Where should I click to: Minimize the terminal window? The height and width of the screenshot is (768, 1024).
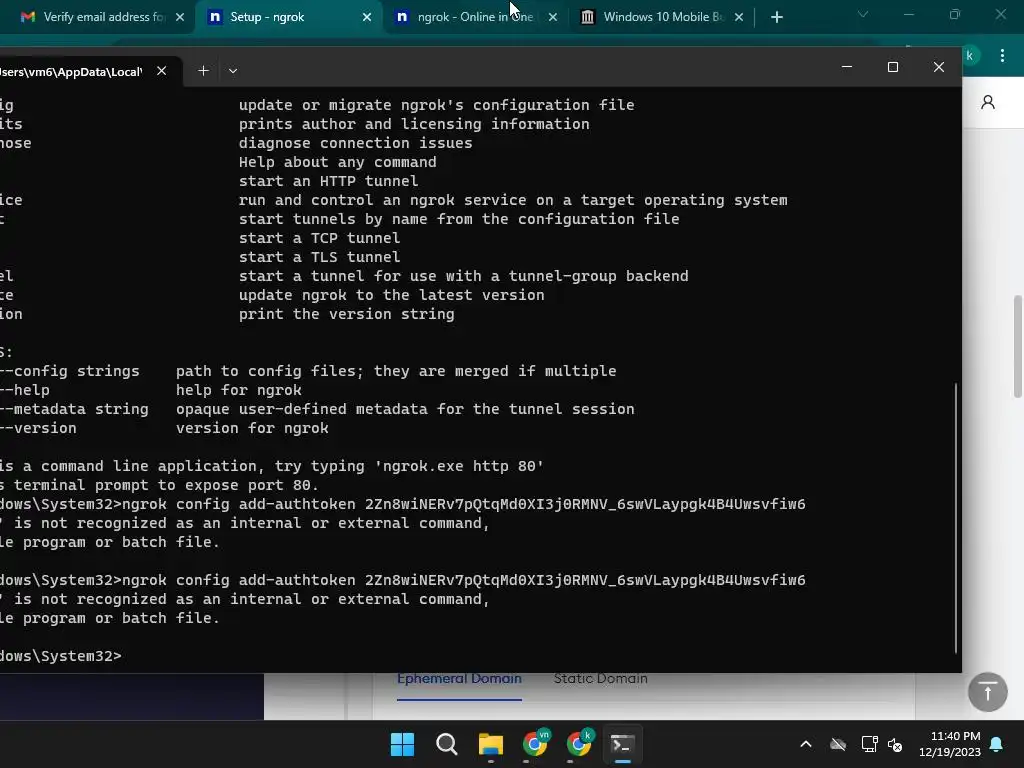tap(847, 67)
